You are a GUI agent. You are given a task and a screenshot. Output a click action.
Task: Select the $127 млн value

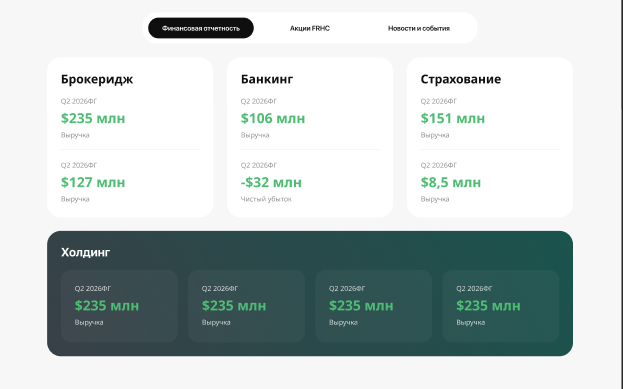point(93,182)
